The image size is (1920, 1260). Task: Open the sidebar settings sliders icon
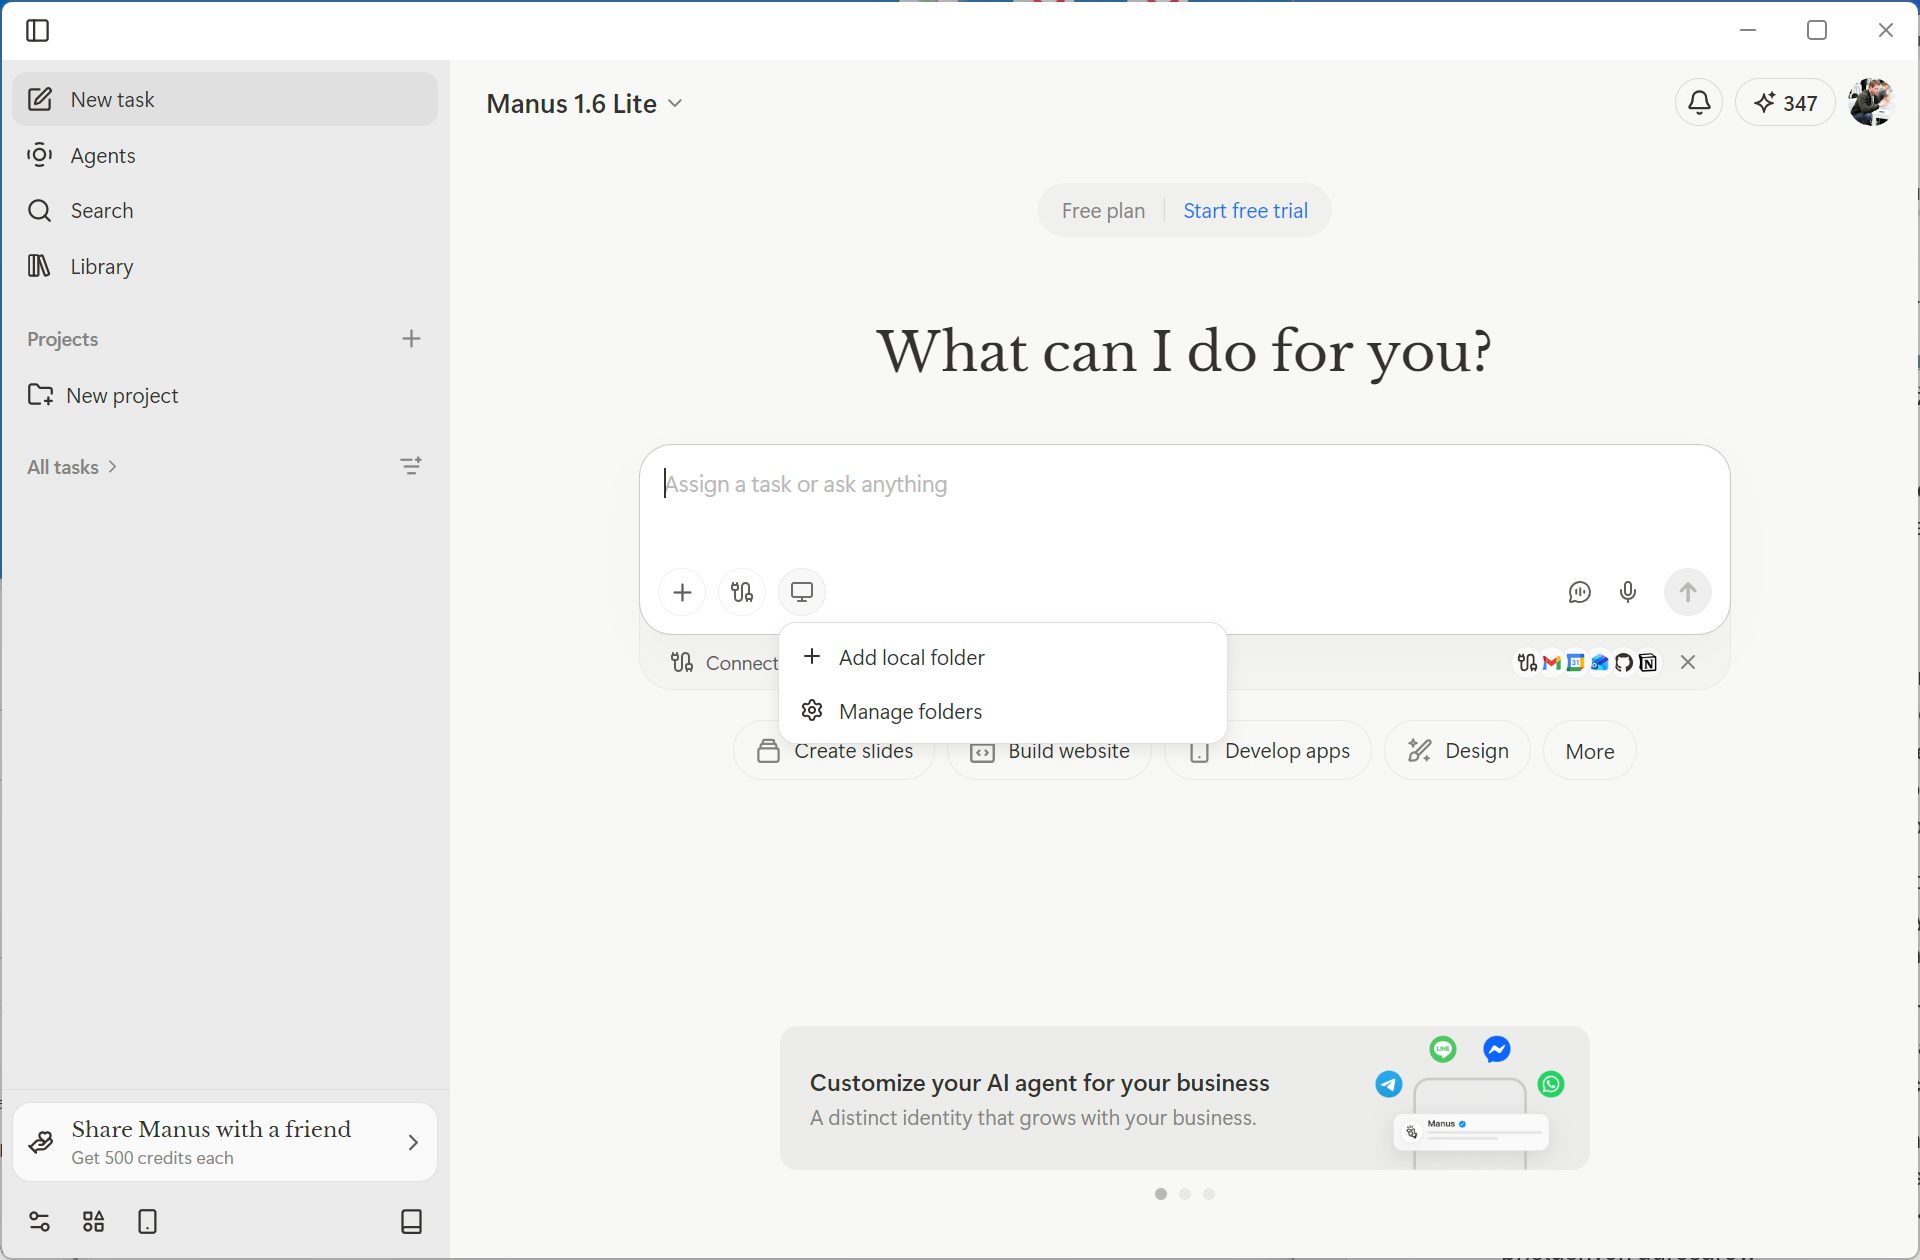pos(39,1221)
